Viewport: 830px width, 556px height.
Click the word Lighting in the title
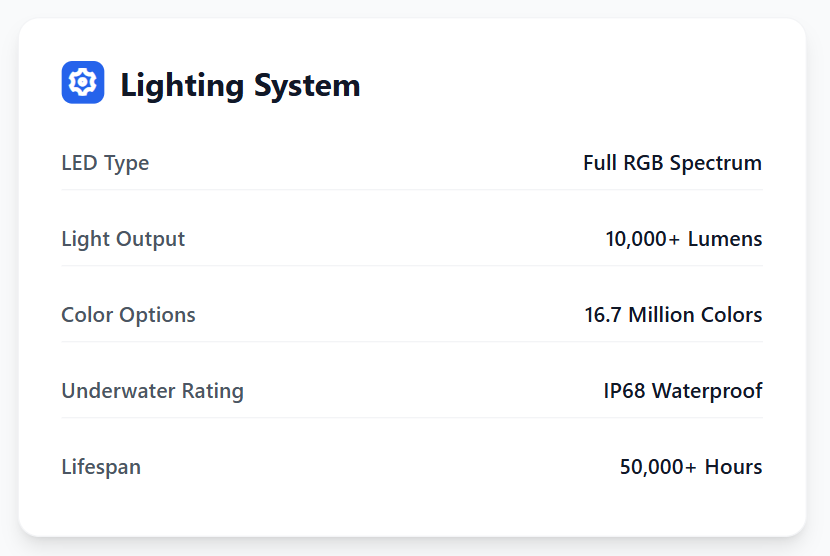click(182, 85)
